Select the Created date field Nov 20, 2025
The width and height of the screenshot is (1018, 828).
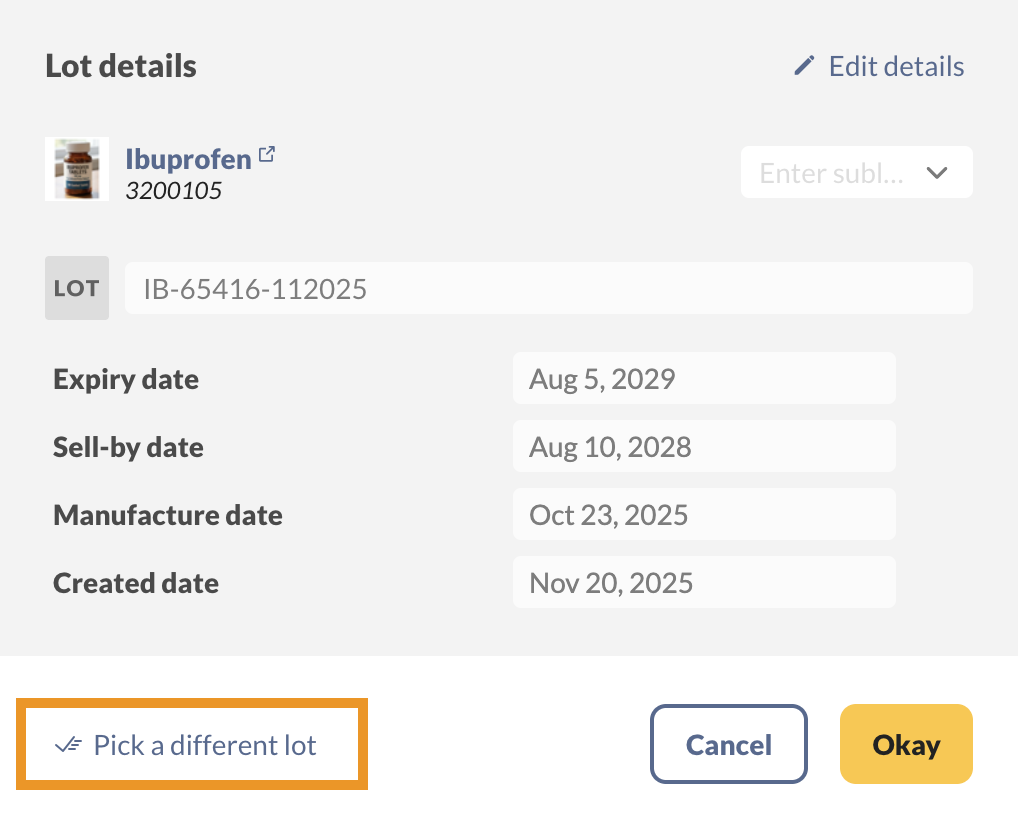pos(704,583)
